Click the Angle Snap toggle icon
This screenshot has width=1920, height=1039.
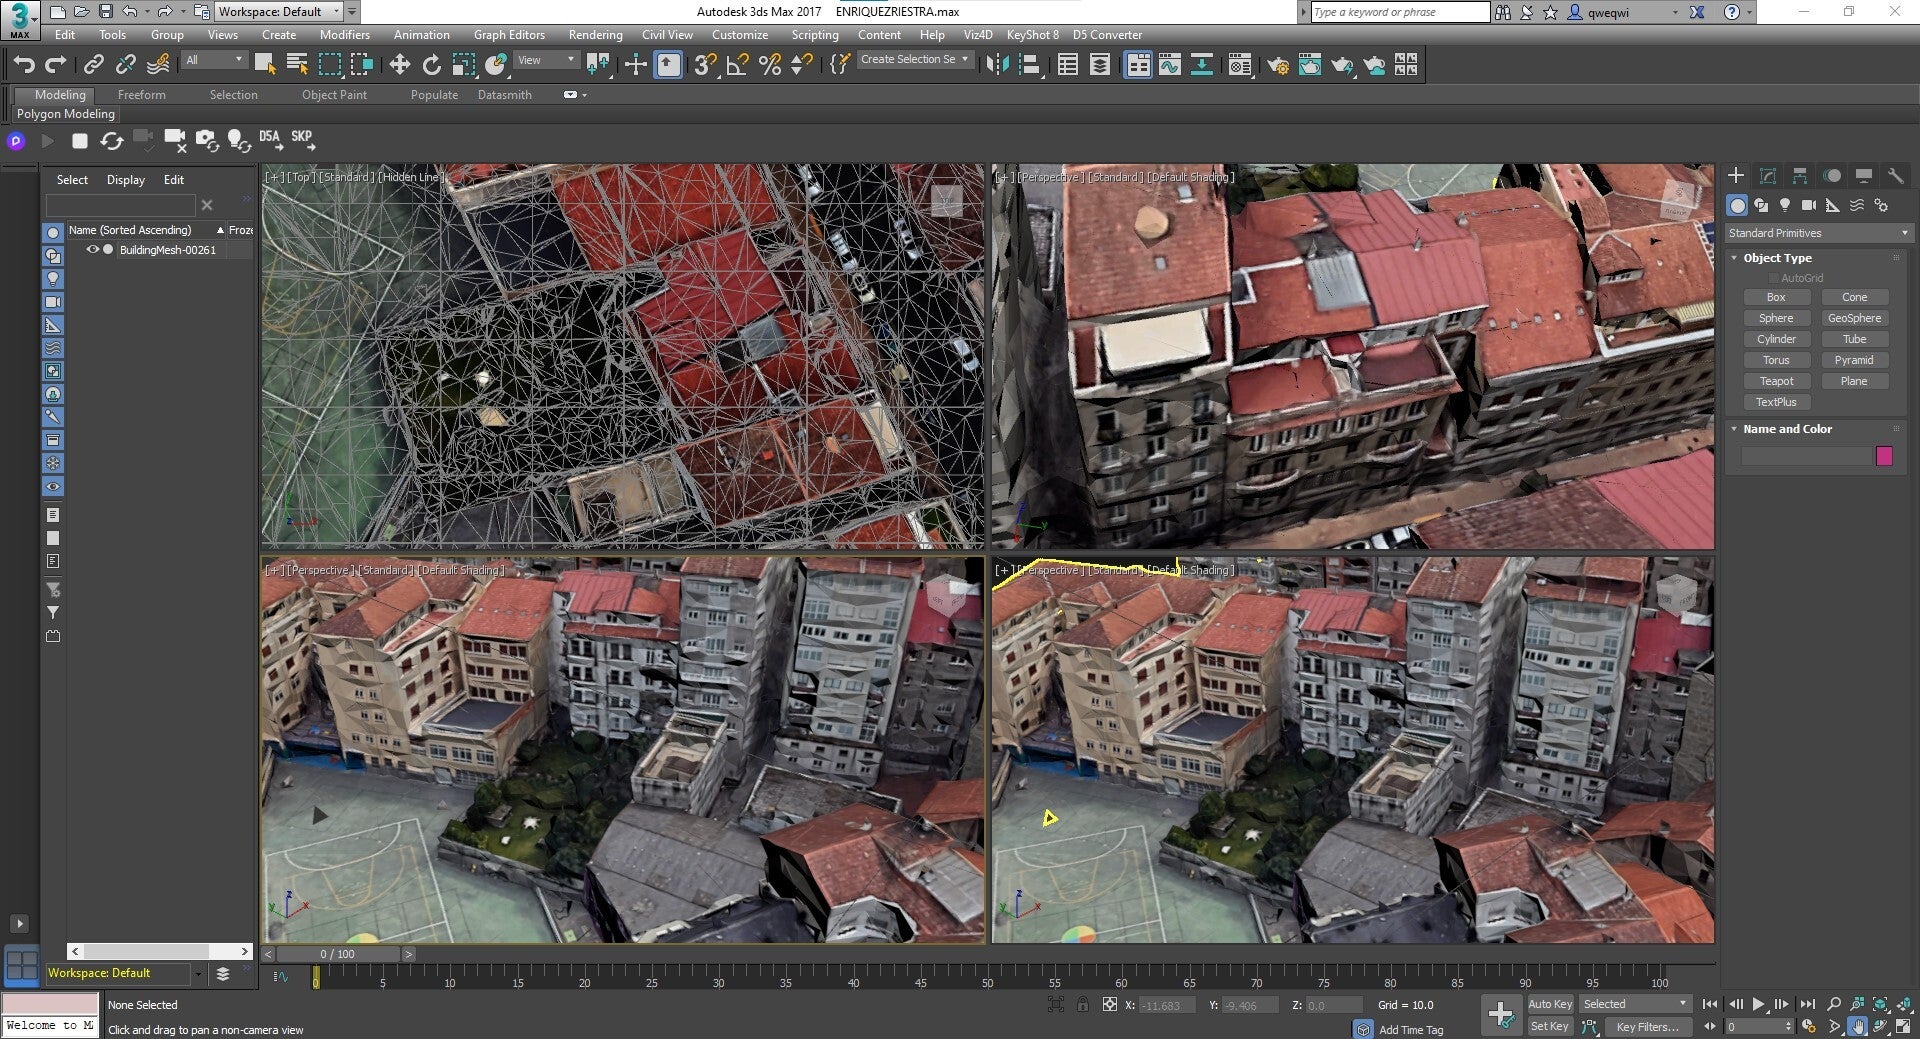pos(737,65)
